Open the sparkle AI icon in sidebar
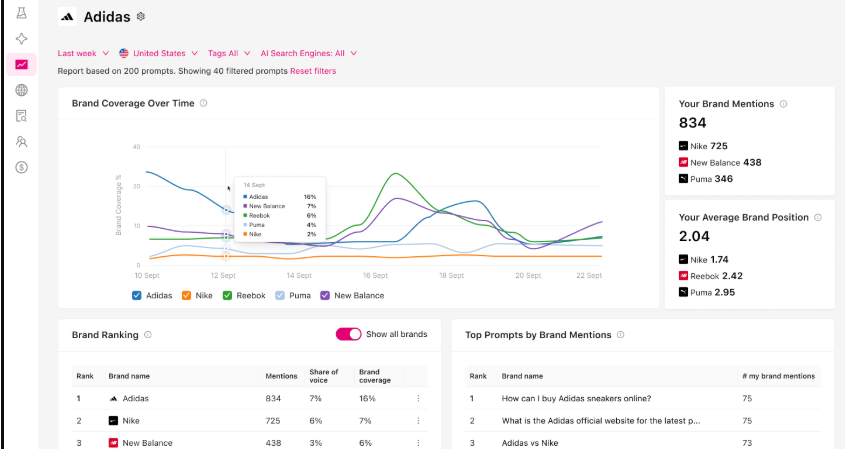 (x=21, y=39)
